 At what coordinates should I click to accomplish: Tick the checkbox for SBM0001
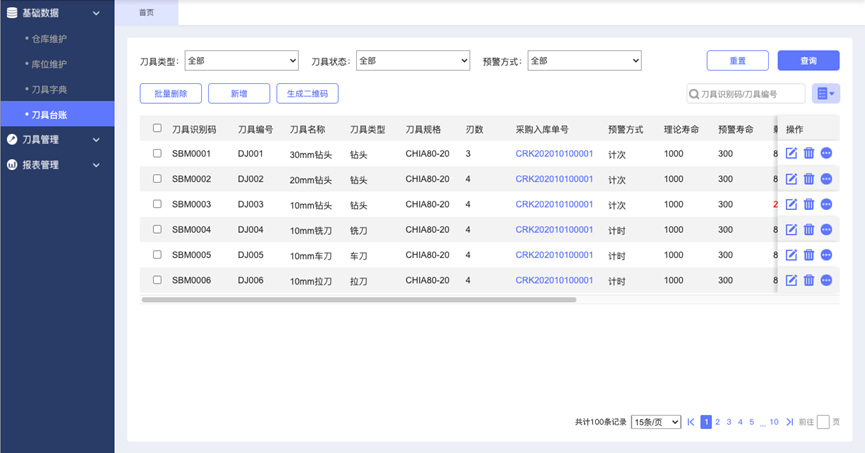coord(157,153)
